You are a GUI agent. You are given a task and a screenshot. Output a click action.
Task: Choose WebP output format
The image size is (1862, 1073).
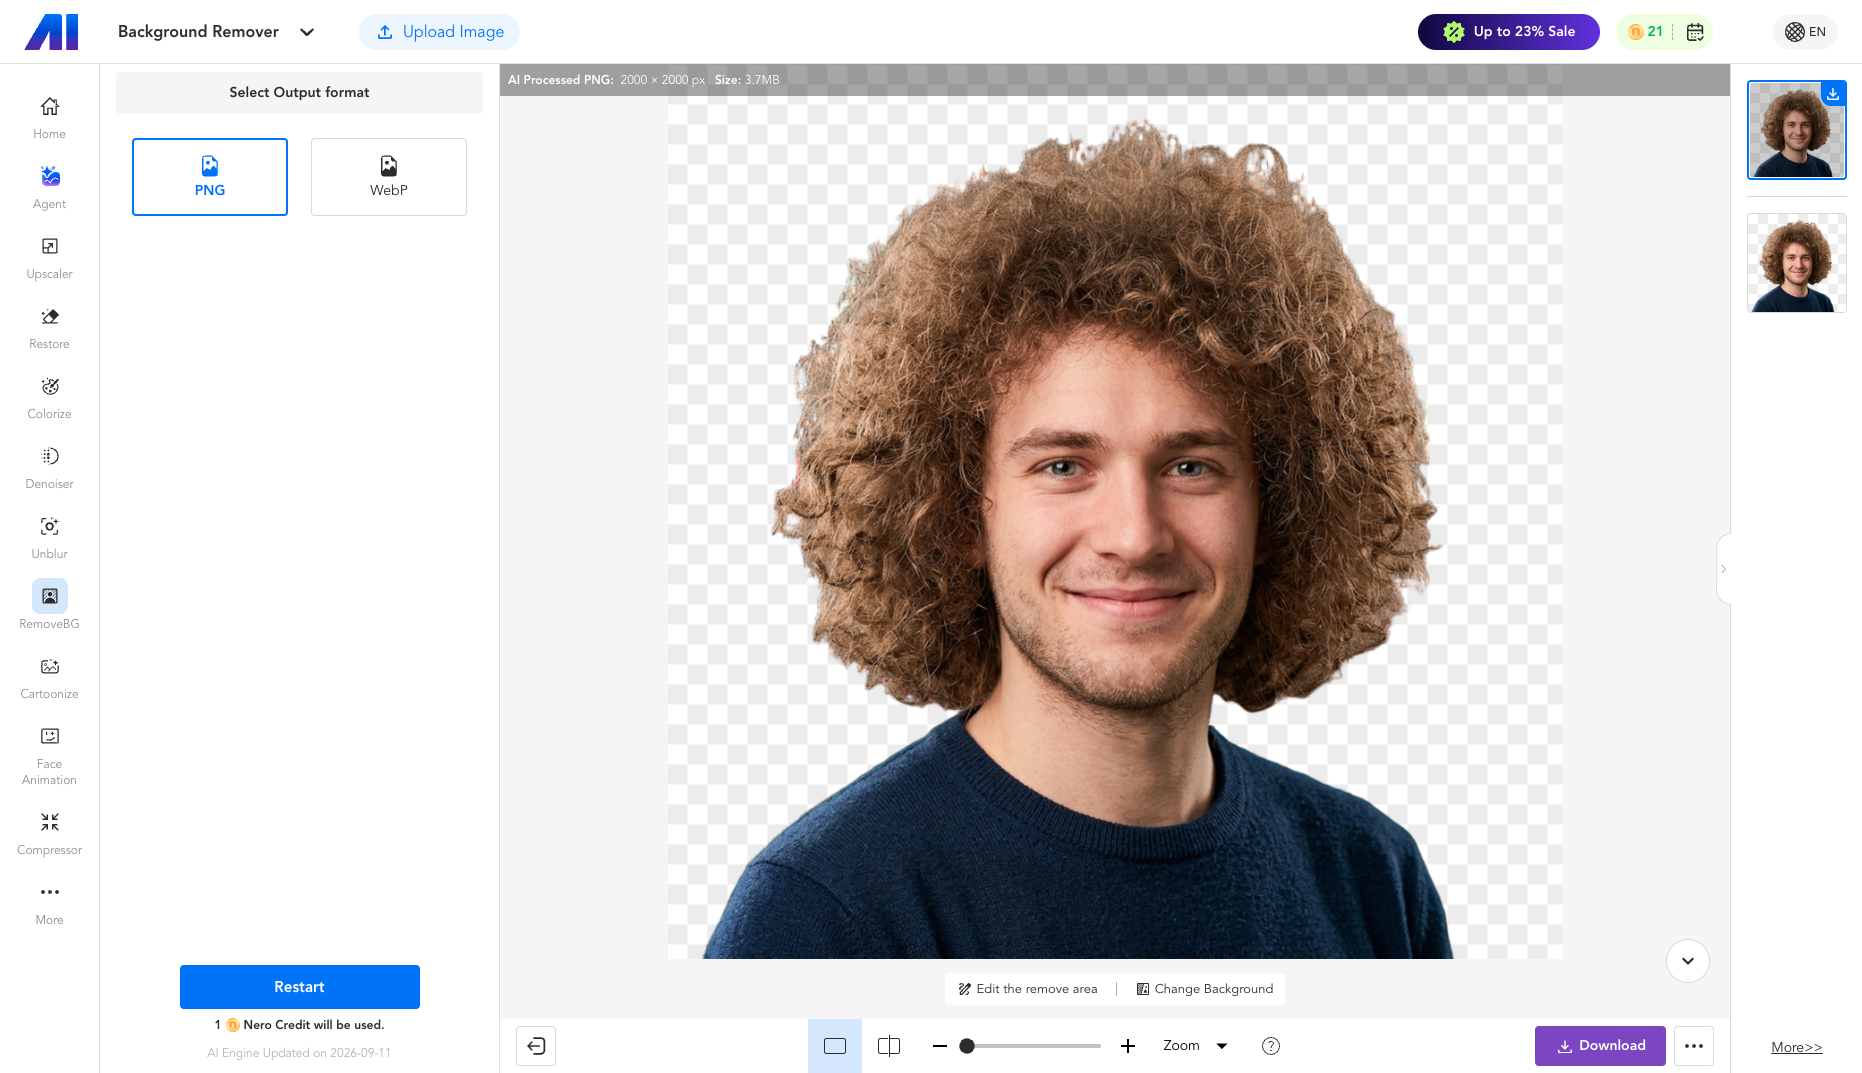click(x=389, y=177)
